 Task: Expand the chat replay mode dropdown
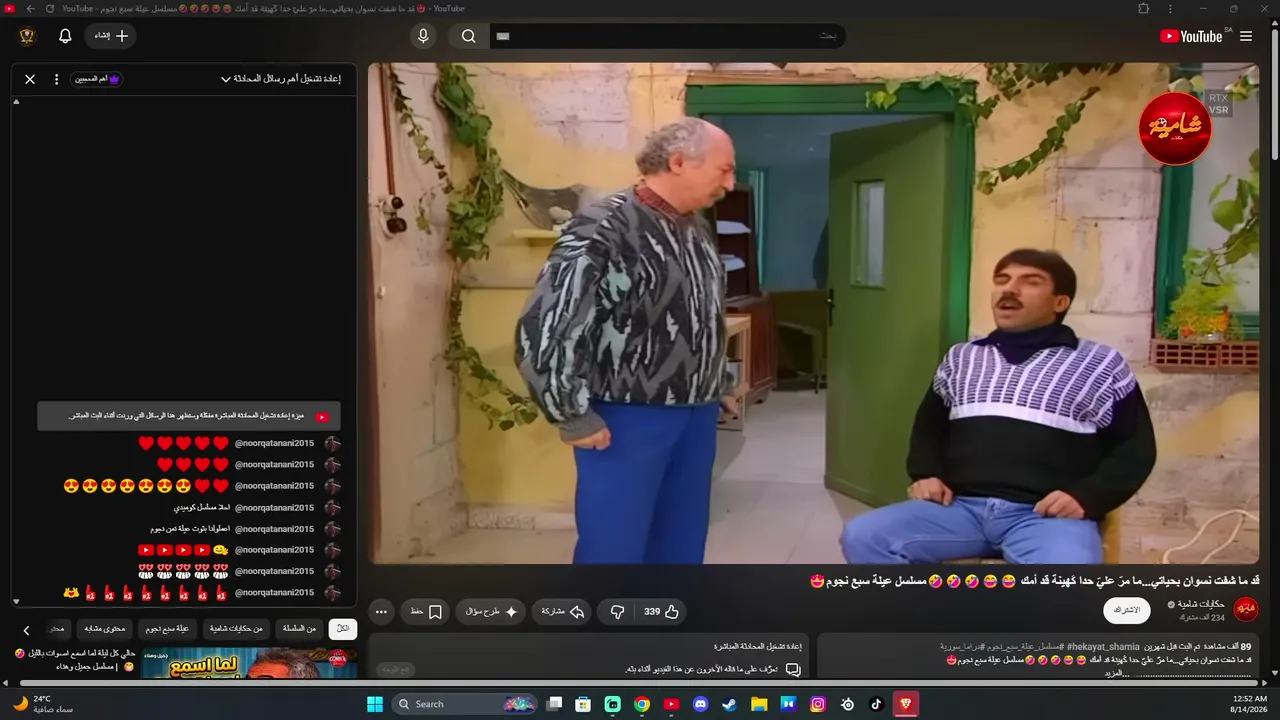tap(281, 79)
